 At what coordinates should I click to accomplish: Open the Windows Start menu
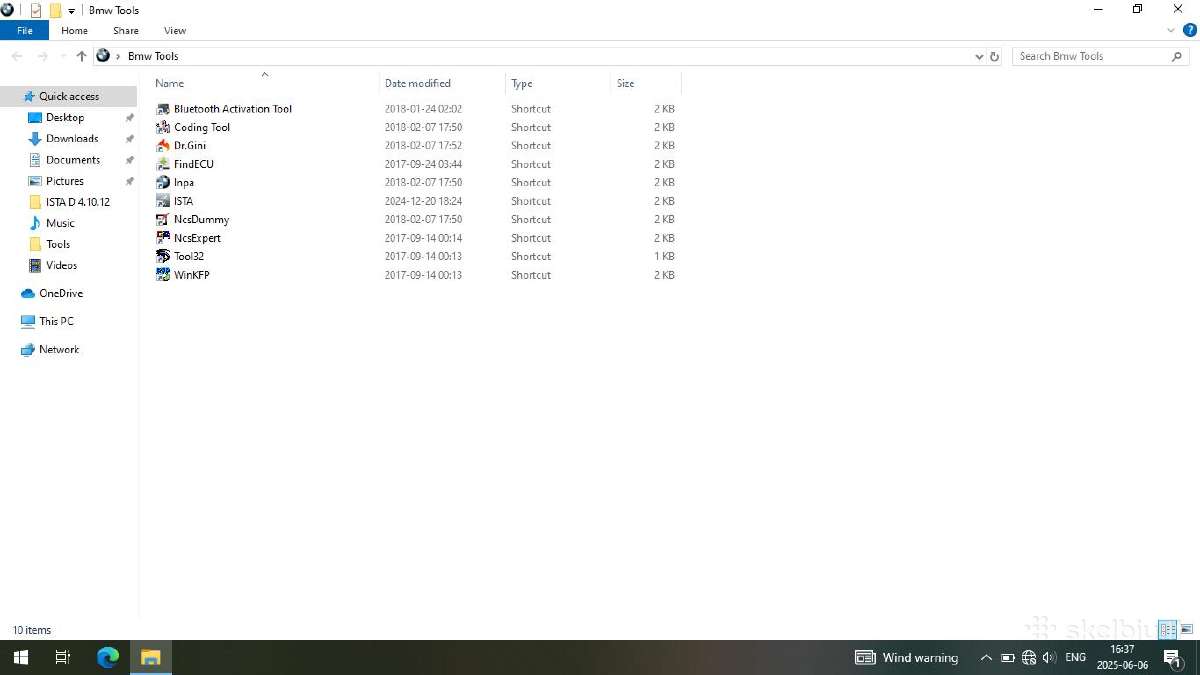click(20, 657)
